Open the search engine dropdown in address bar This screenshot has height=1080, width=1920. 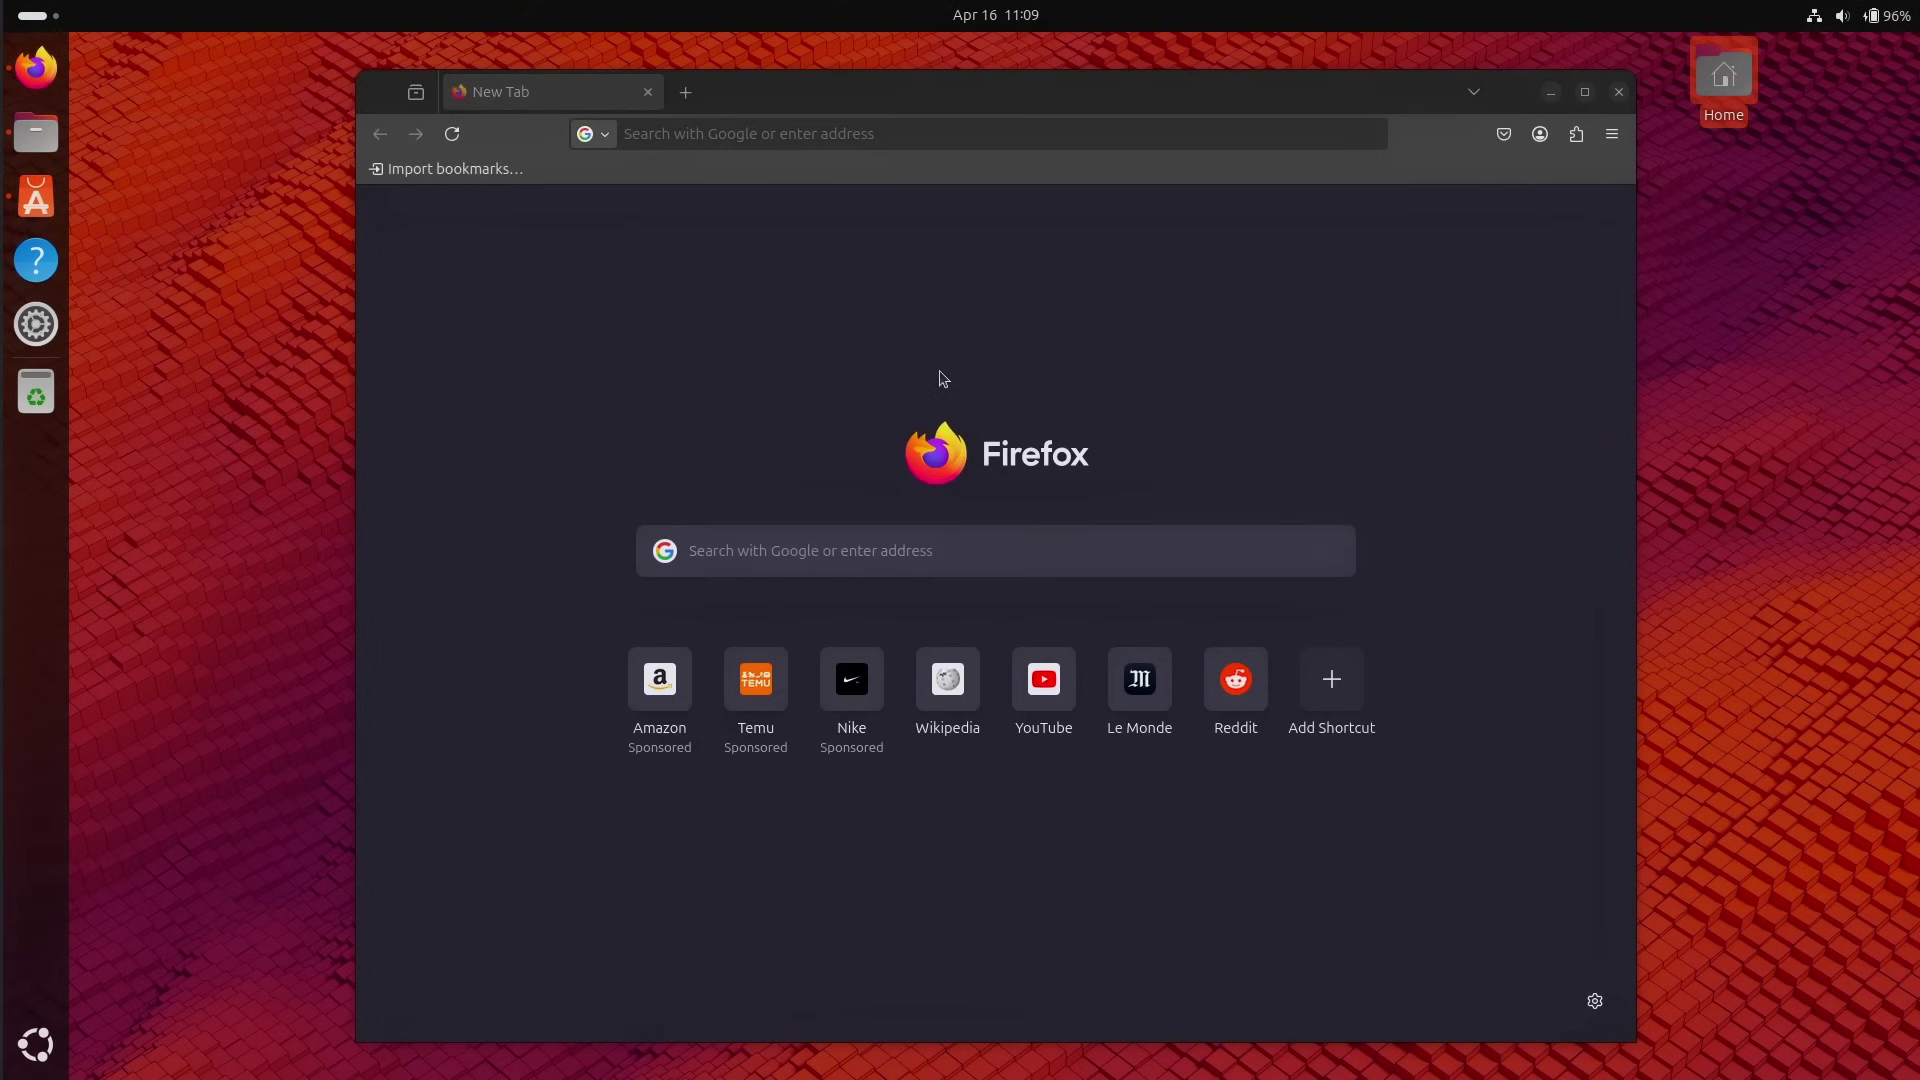tap(593, 133)
